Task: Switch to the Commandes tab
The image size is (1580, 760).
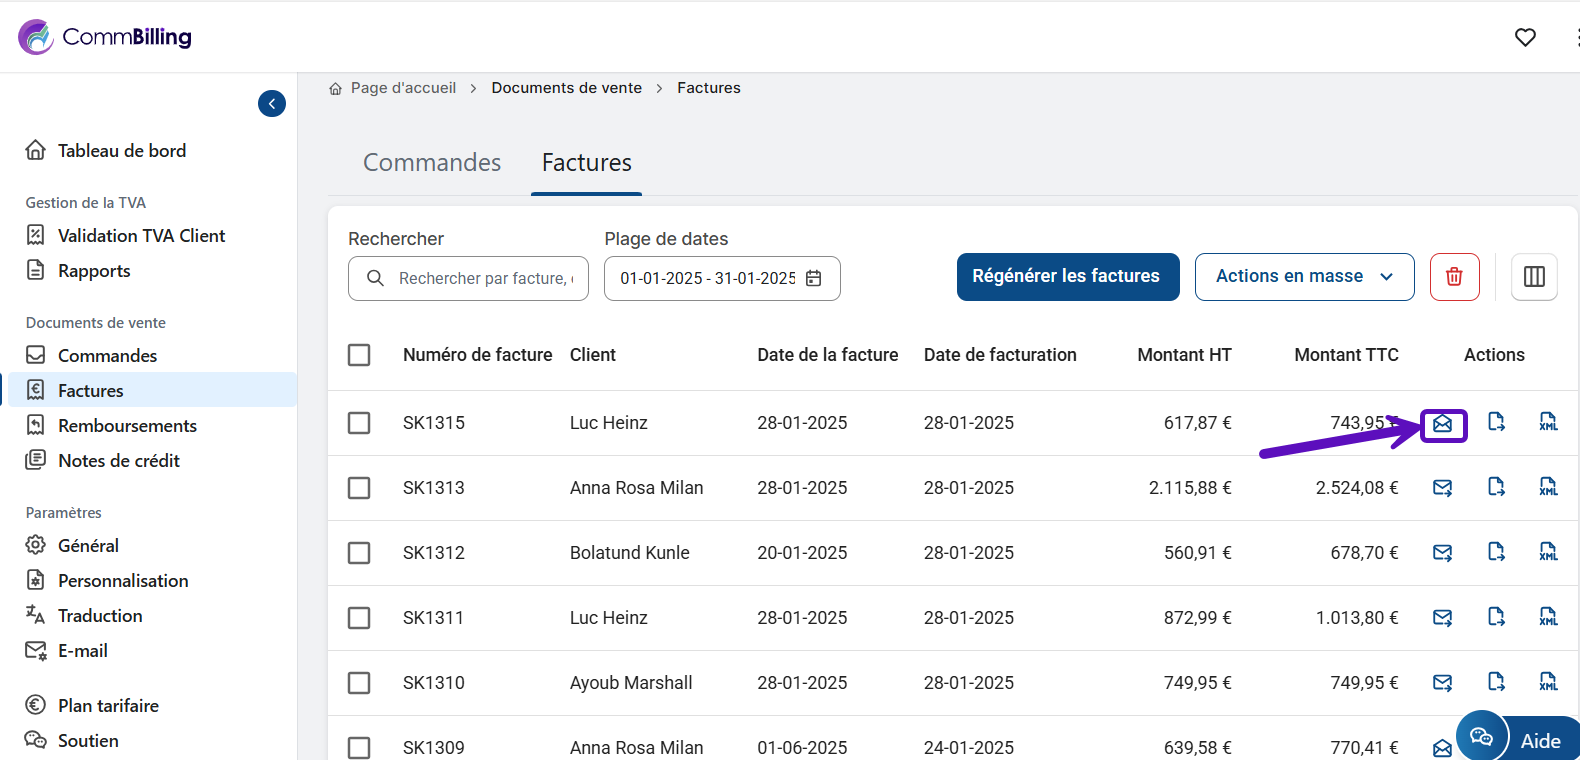Action: click(x=432, y=163)
